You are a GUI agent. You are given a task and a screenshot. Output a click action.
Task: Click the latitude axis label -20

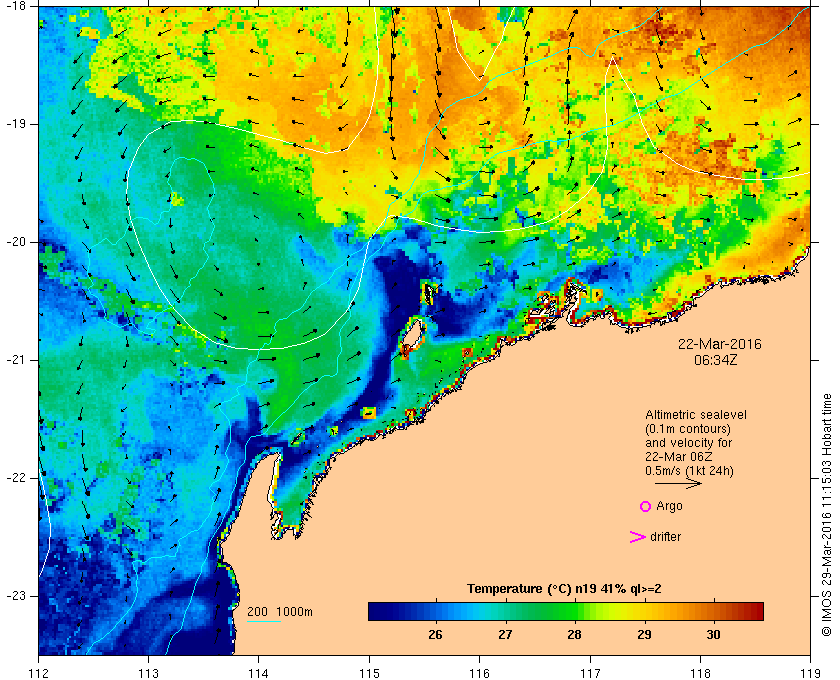point(16,242)
